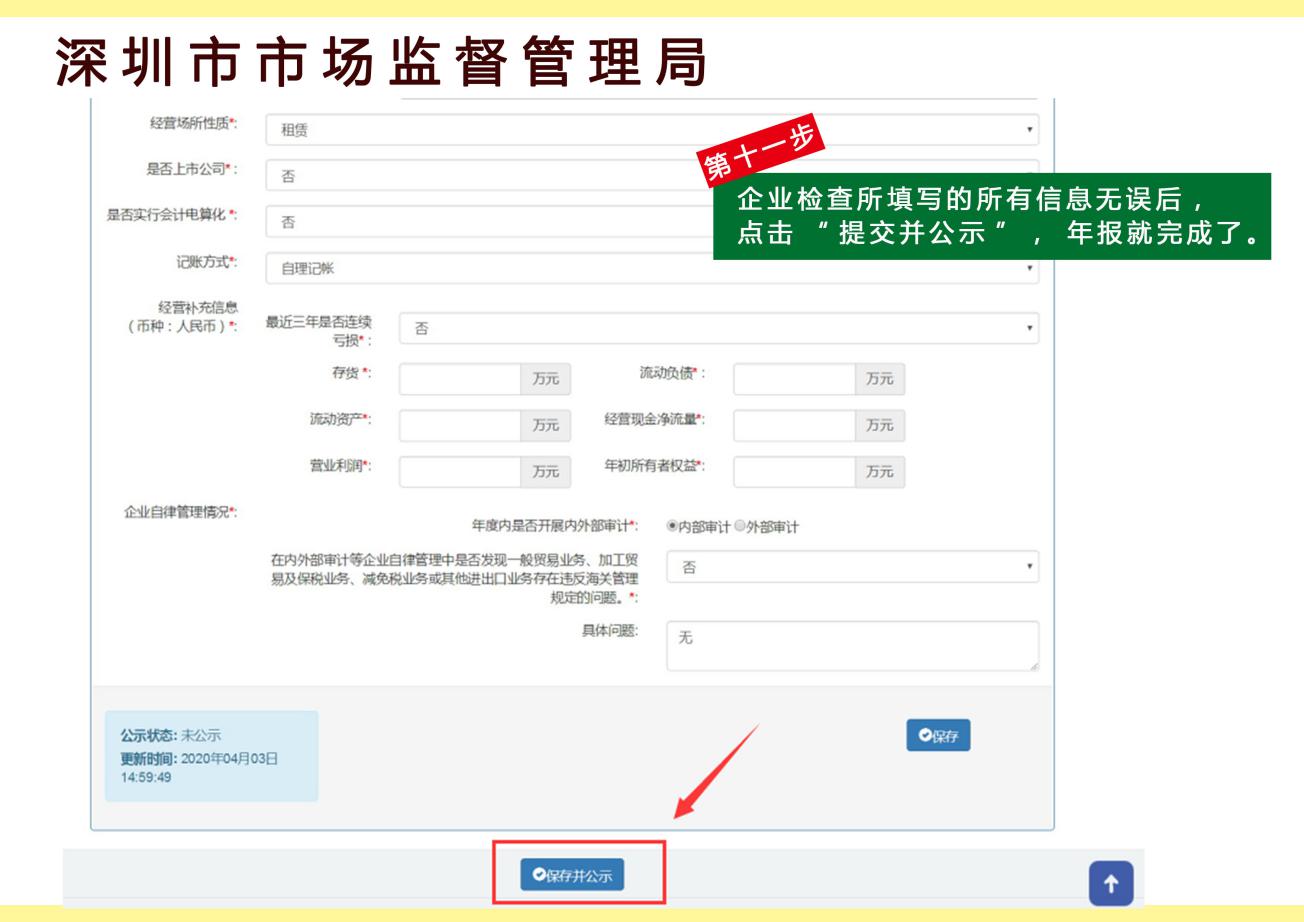
Task: Click the 流动负债 input field
Action: click(794, 379)
